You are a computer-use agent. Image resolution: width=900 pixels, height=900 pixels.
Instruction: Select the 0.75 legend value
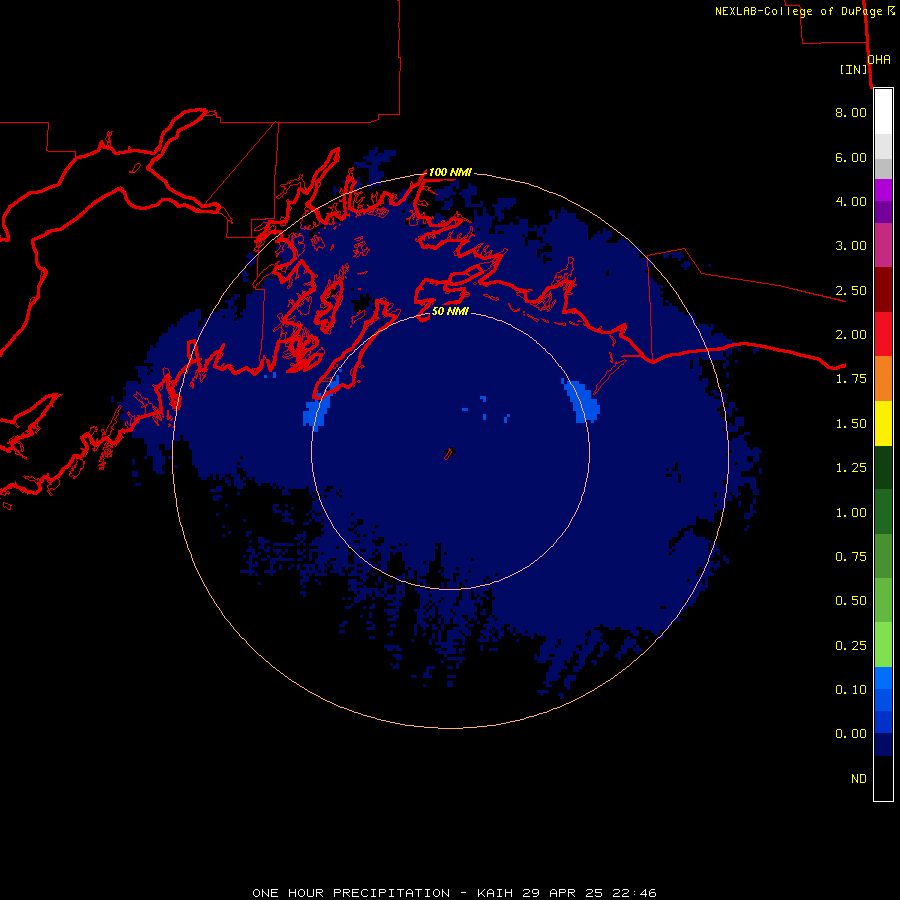pyautogui.click(x=851, y=557)
